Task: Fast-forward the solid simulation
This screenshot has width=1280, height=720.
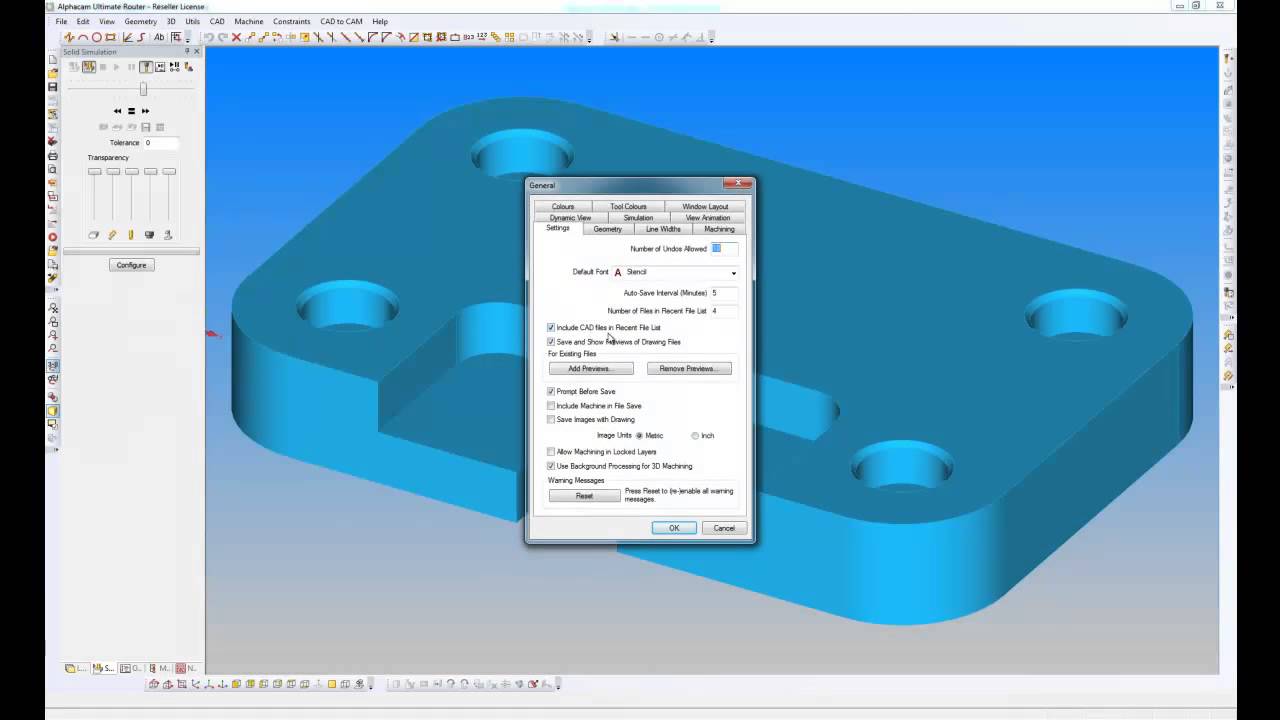Action: tap(145, 111)
